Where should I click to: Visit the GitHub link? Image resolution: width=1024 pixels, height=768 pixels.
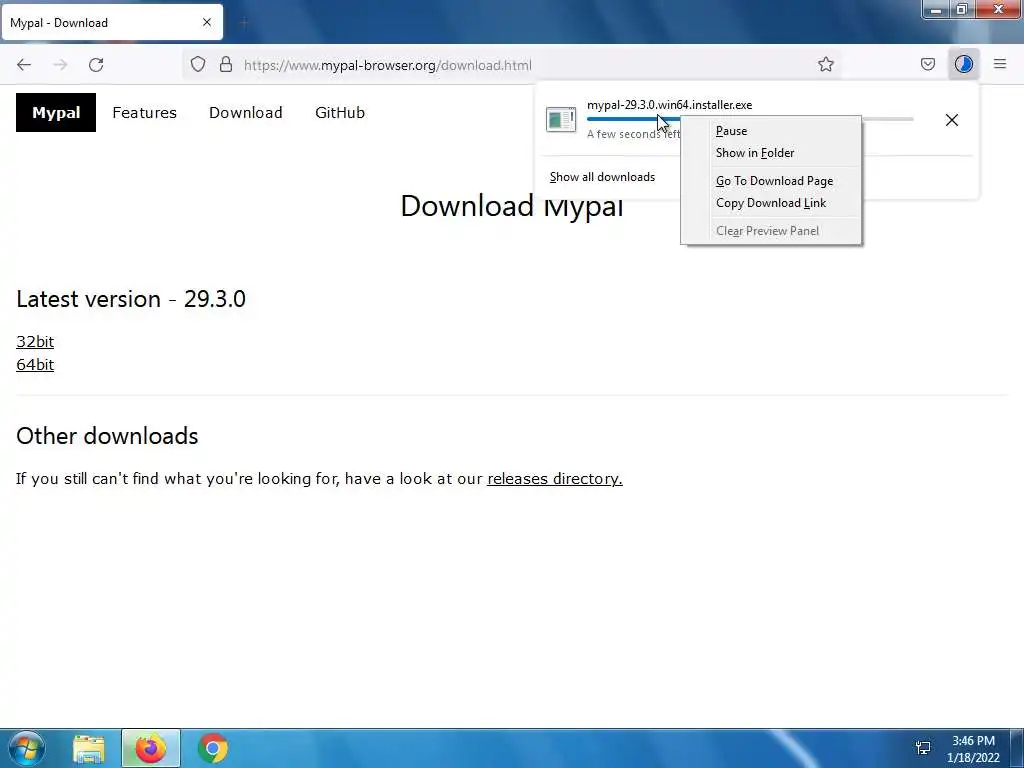pyautogui.click(x=340, y=112)
